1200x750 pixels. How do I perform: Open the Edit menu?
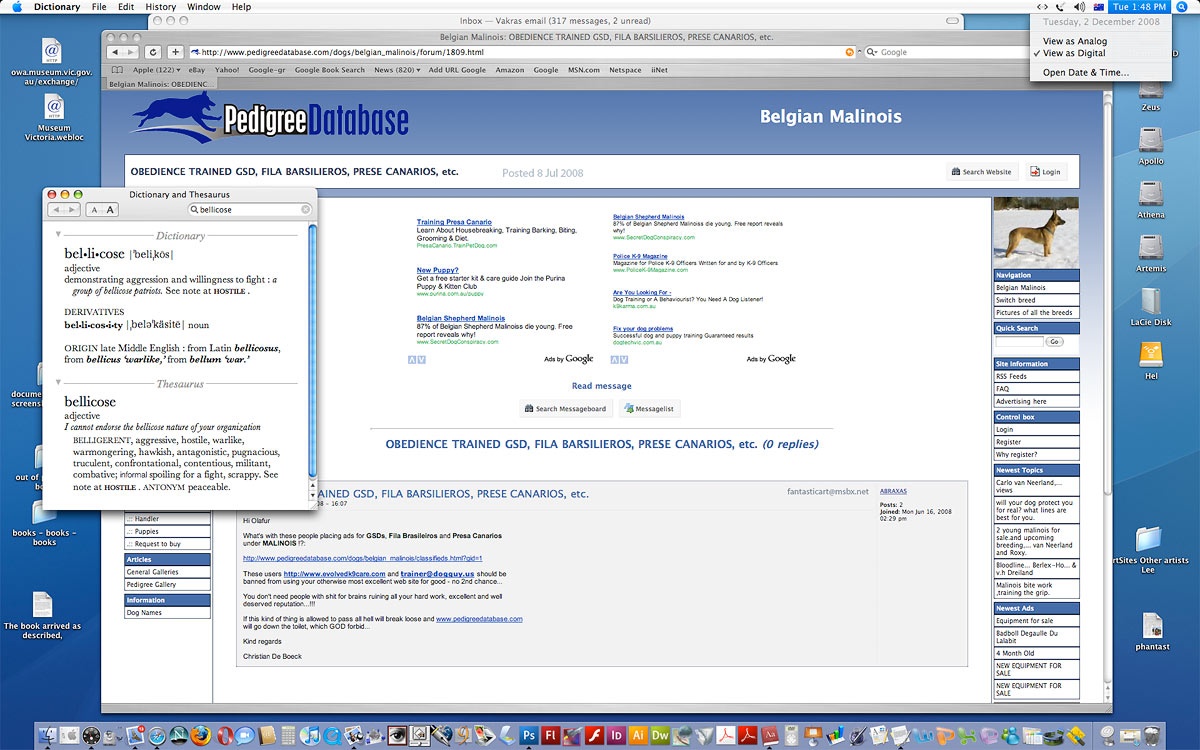pyautogui.click(x=126, y=7)
